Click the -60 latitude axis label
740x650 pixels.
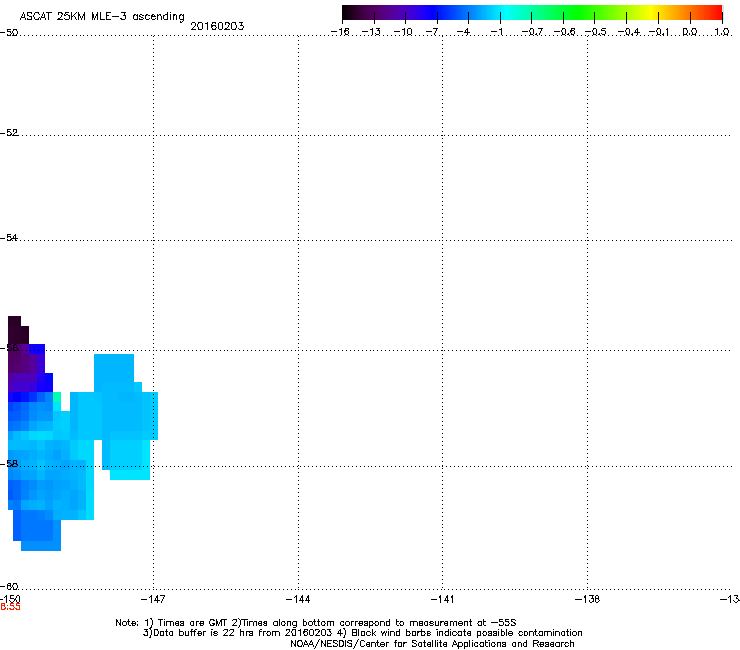coord(9,586)
